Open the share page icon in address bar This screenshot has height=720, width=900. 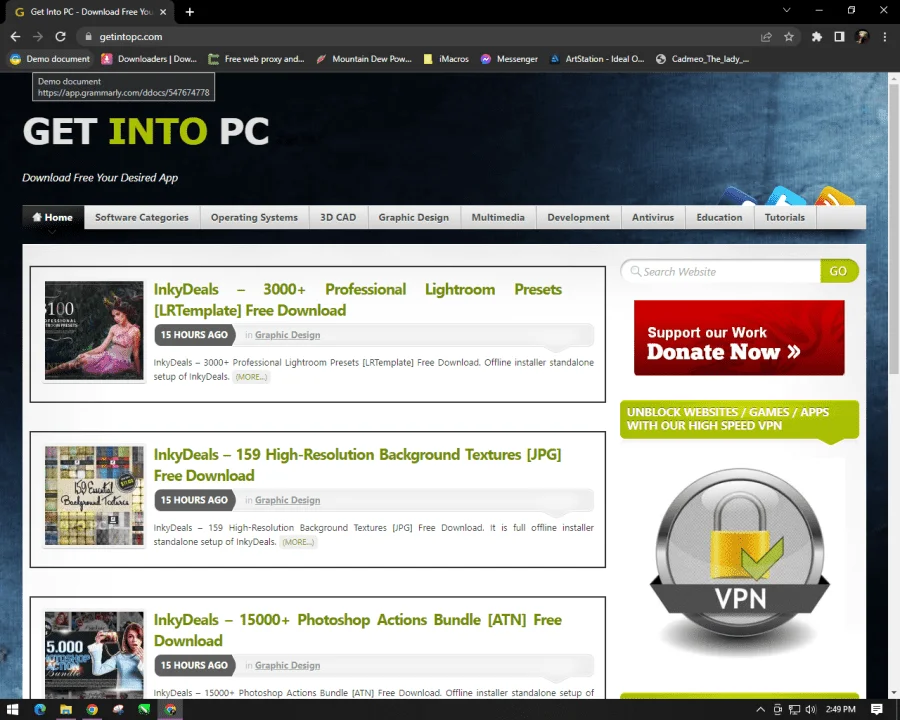766,37
